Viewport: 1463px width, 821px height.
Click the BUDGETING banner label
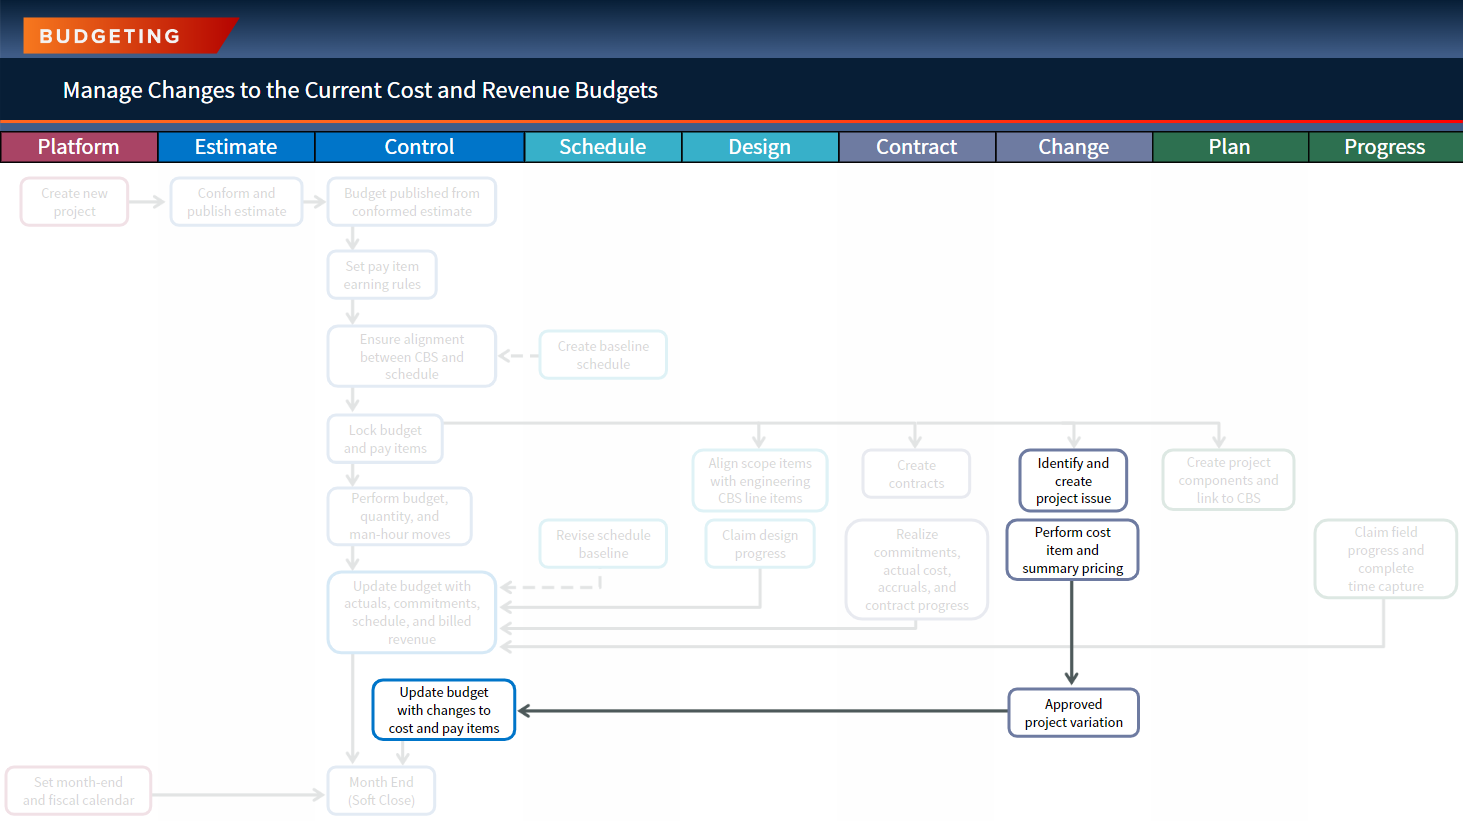(110, 36)
